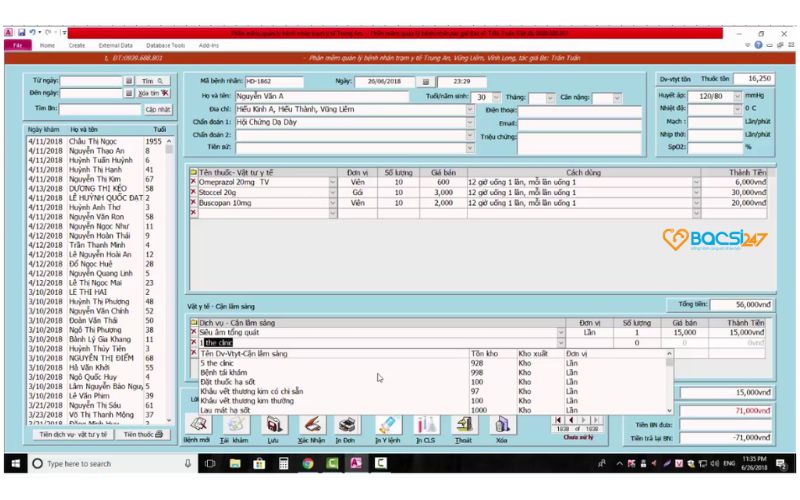Click the Cập nhật update button
The image size is (800, 500).
click(158, 109)
